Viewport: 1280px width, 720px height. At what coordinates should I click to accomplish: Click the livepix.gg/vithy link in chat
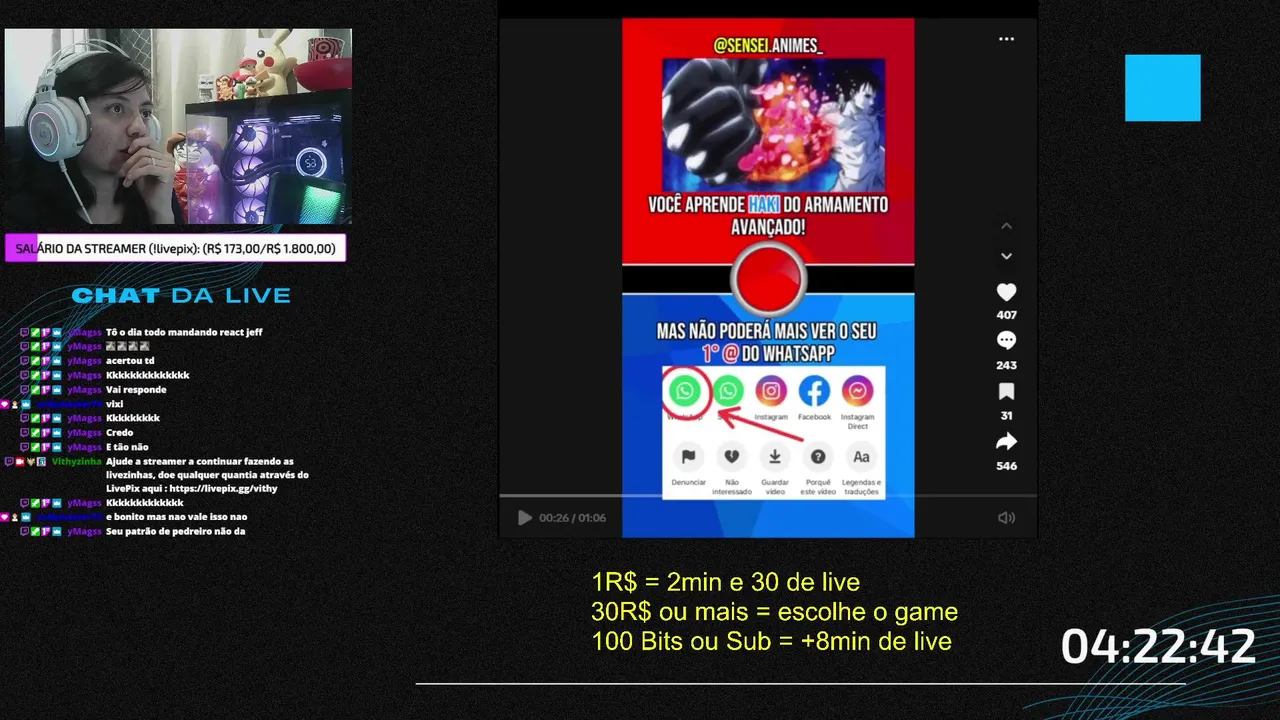point(221,488)
